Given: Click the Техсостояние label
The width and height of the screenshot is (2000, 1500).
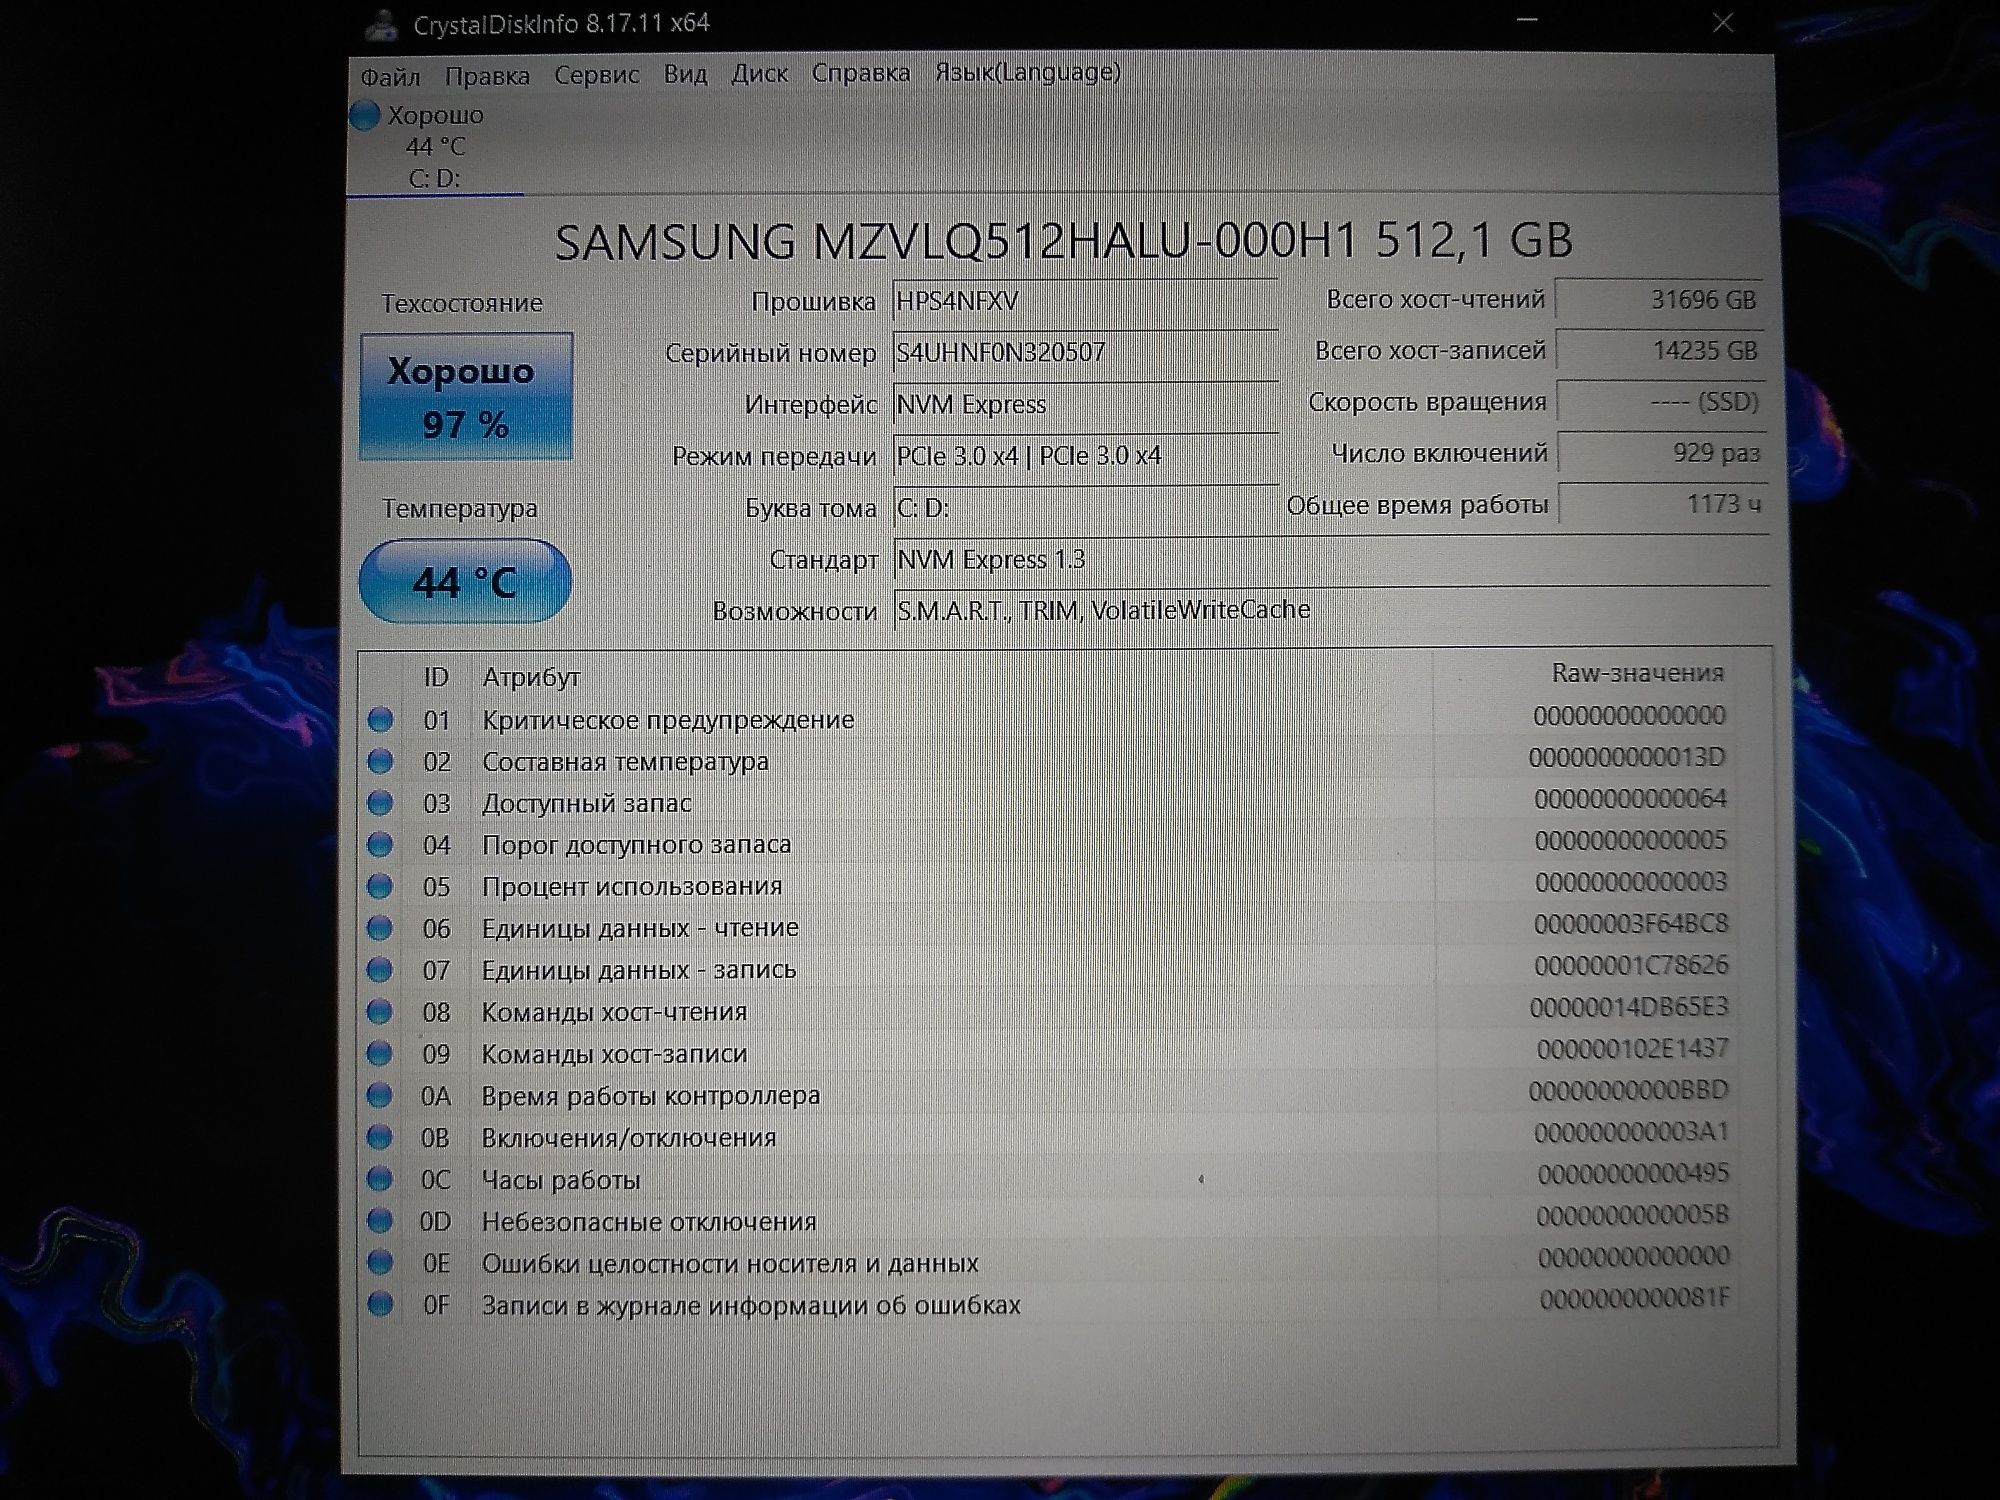Looking at the screenshot, I should 462,303.
